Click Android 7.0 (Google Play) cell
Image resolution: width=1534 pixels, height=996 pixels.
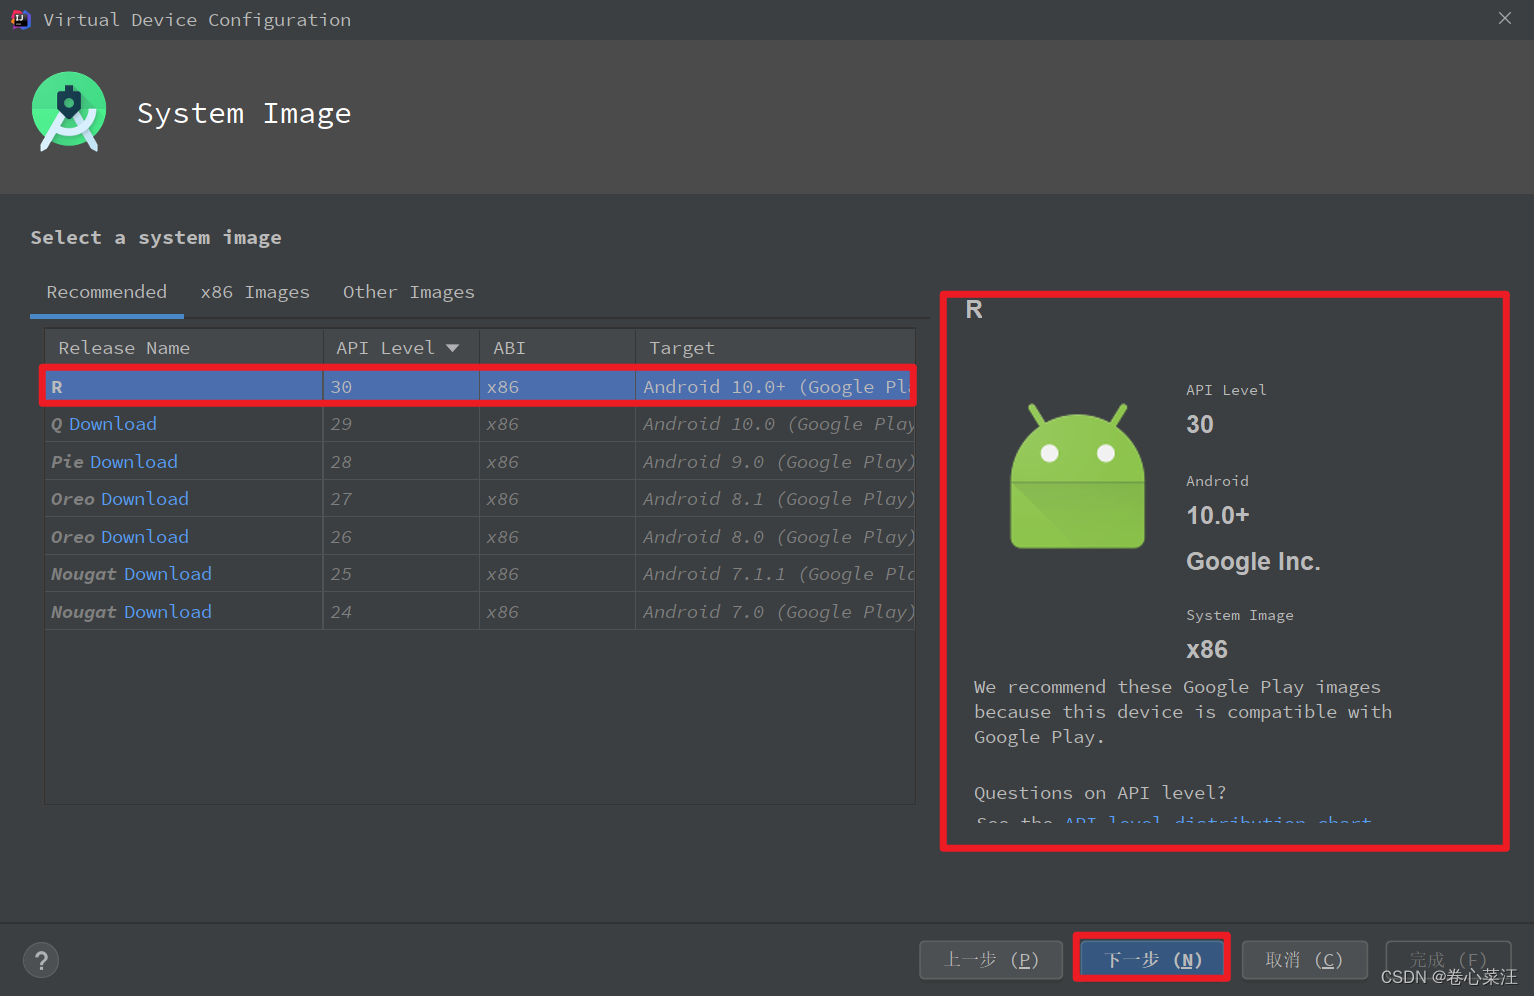(775, 612)
